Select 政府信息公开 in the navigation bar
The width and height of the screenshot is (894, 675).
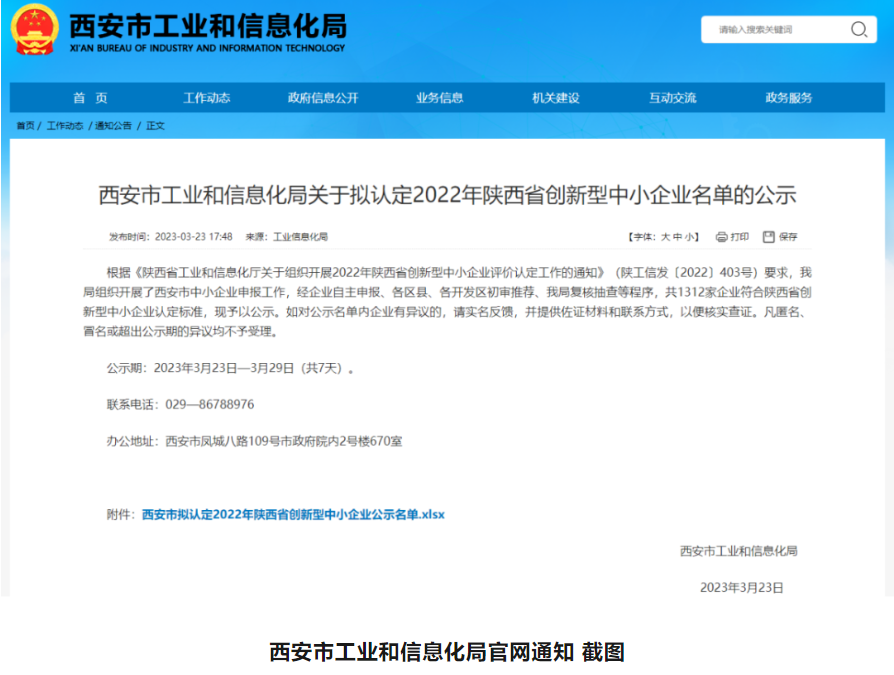(323, 98)
